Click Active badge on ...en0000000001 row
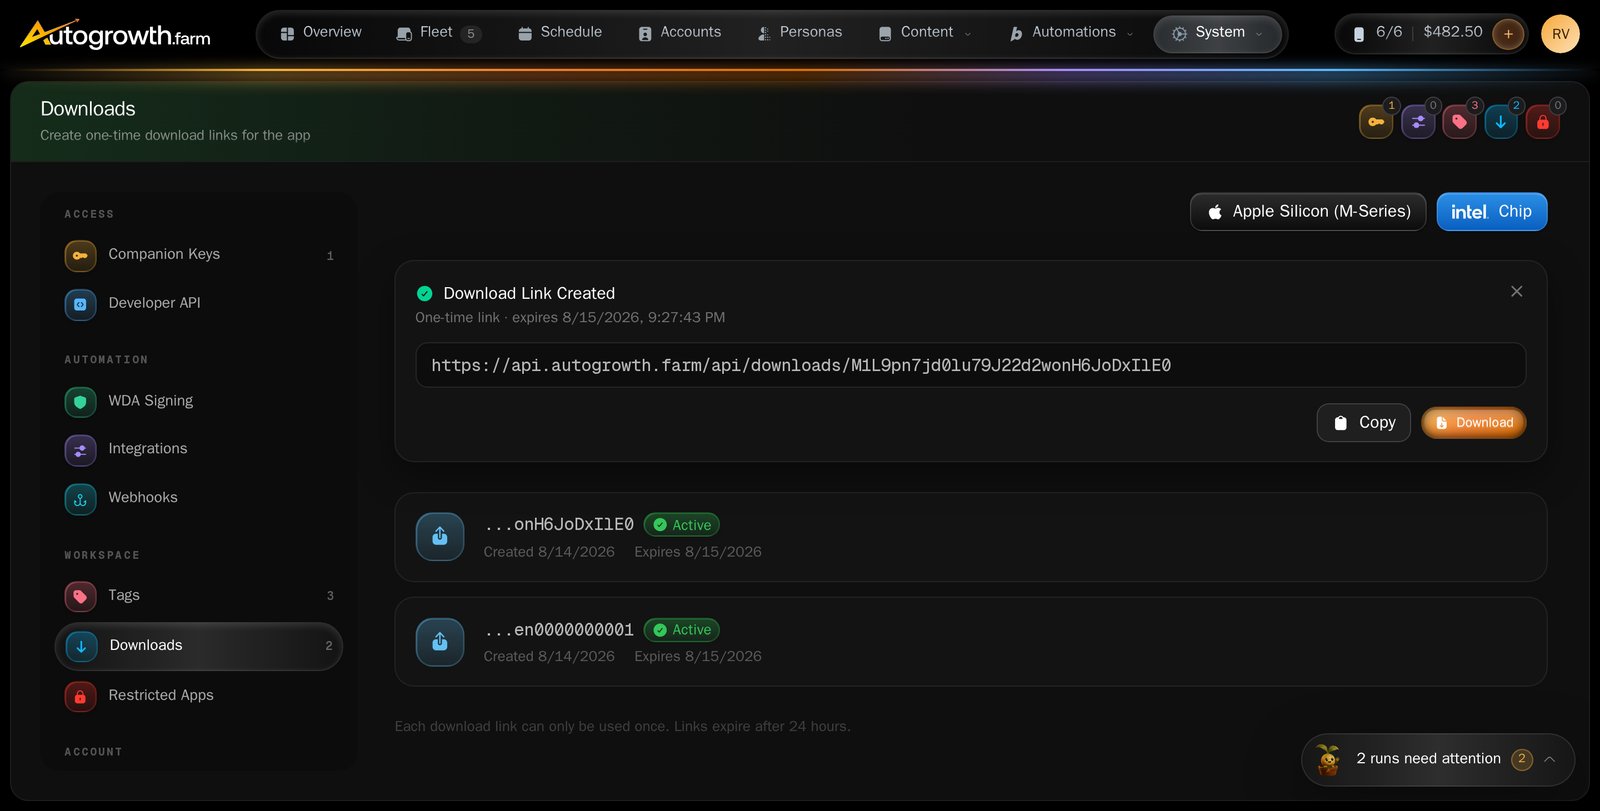The image size is (1600, 811). click(682, 630)
